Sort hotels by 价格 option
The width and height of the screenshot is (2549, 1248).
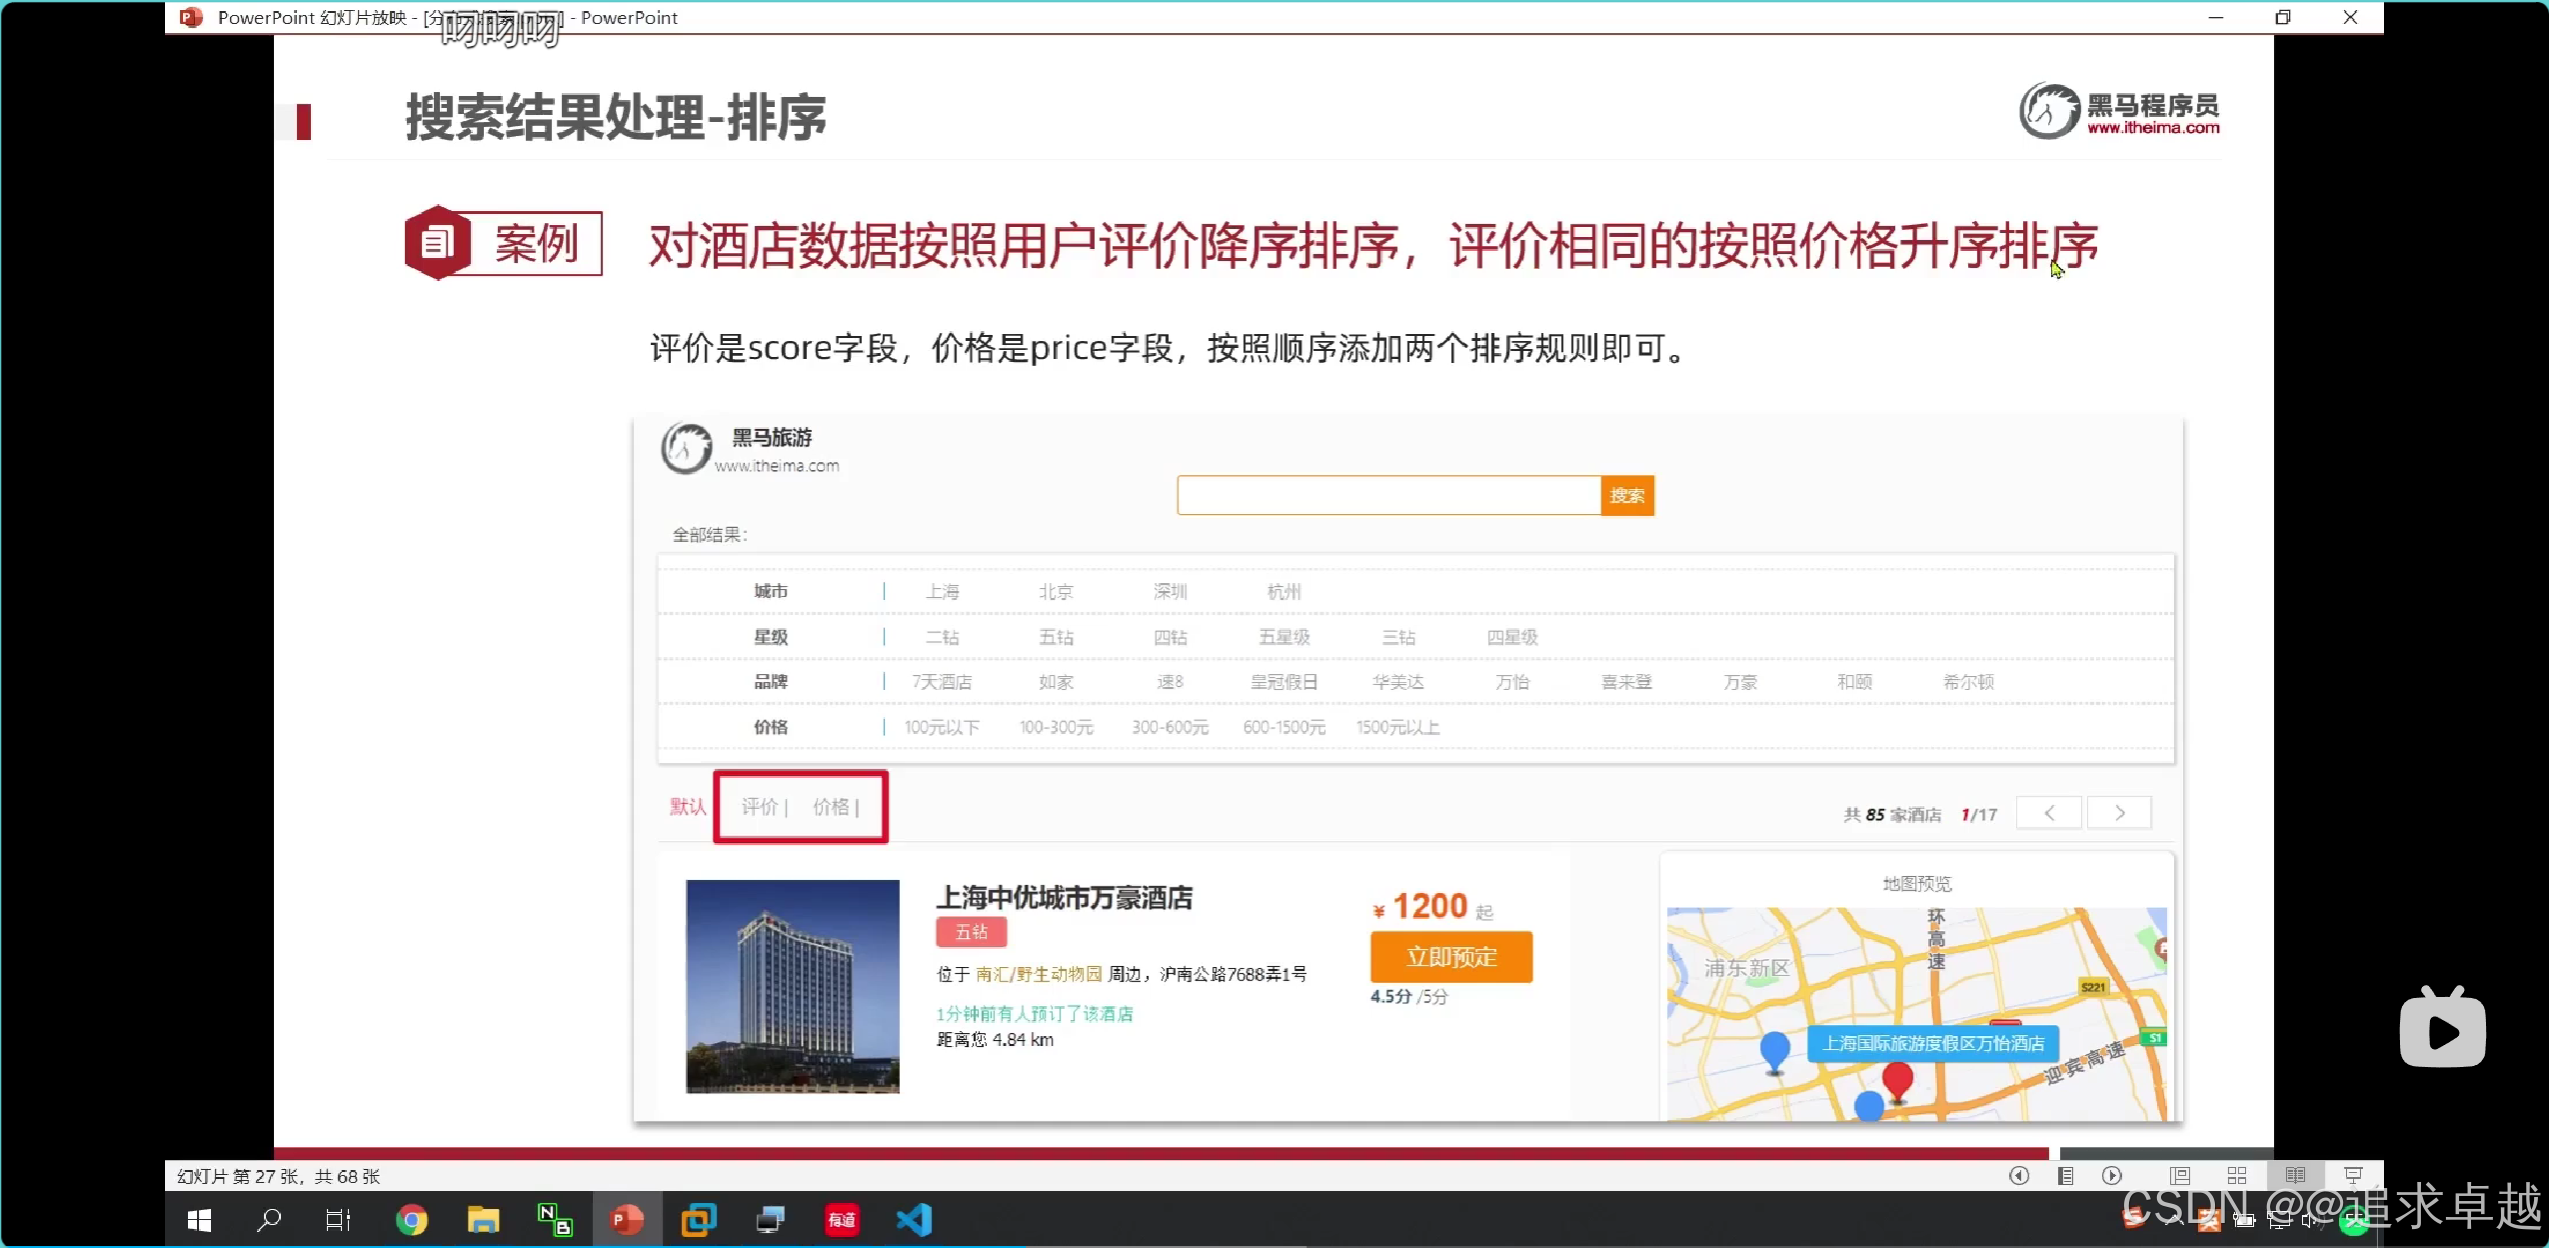pos(832,807)
